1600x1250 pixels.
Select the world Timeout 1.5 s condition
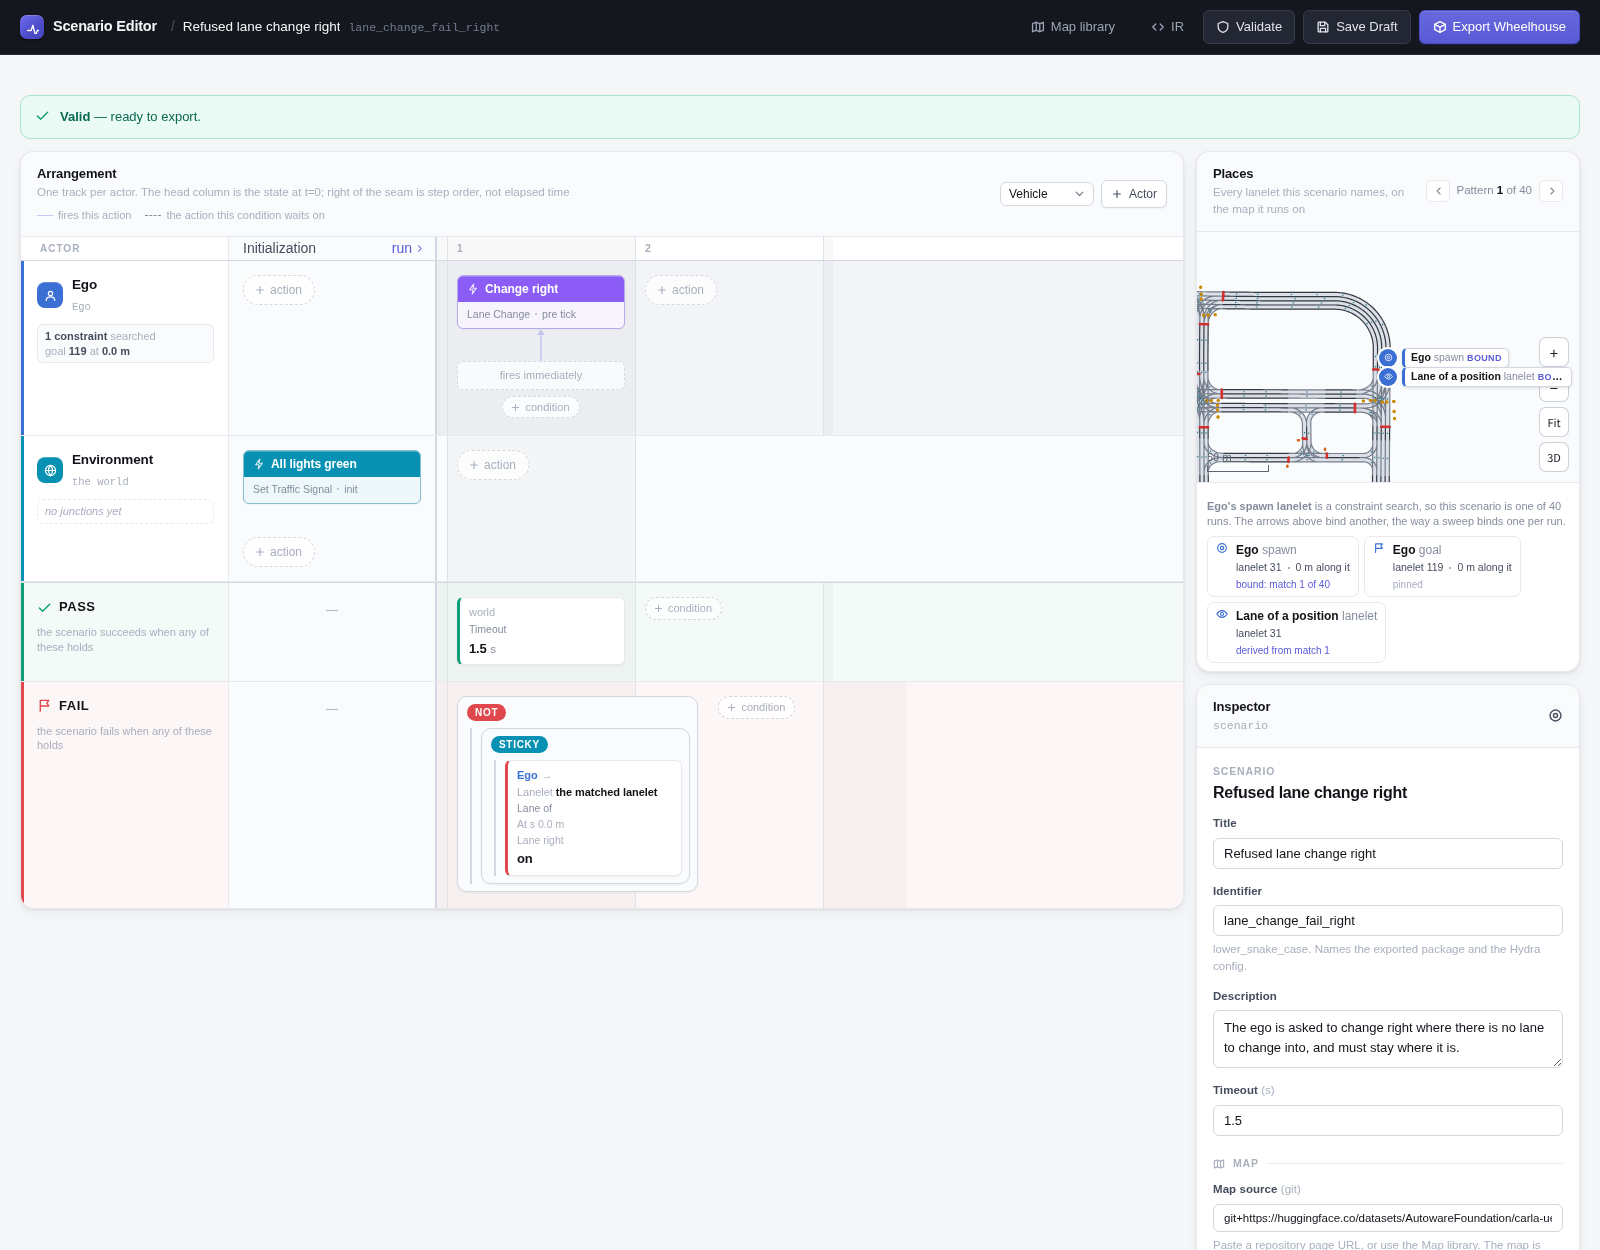click(x=541, y=631)
